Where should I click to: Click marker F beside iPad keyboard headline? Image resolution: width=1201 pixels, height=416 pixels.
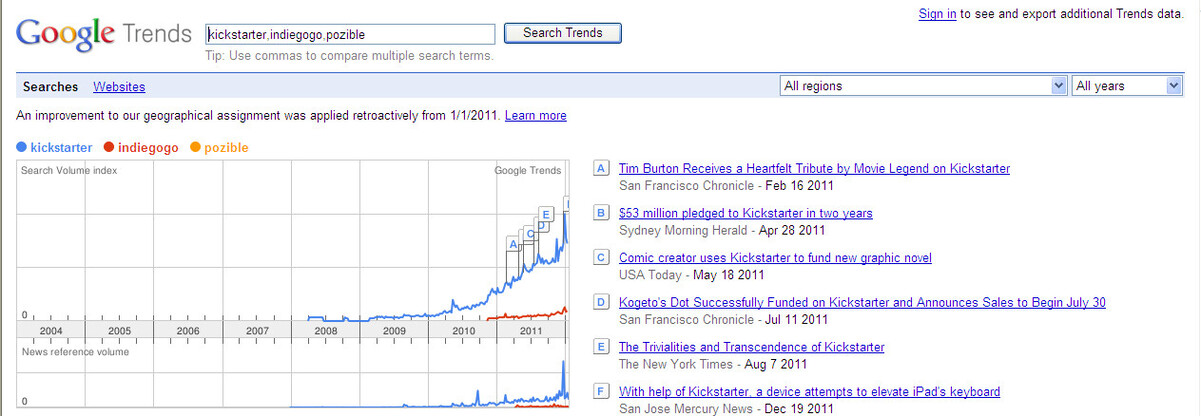601,391
